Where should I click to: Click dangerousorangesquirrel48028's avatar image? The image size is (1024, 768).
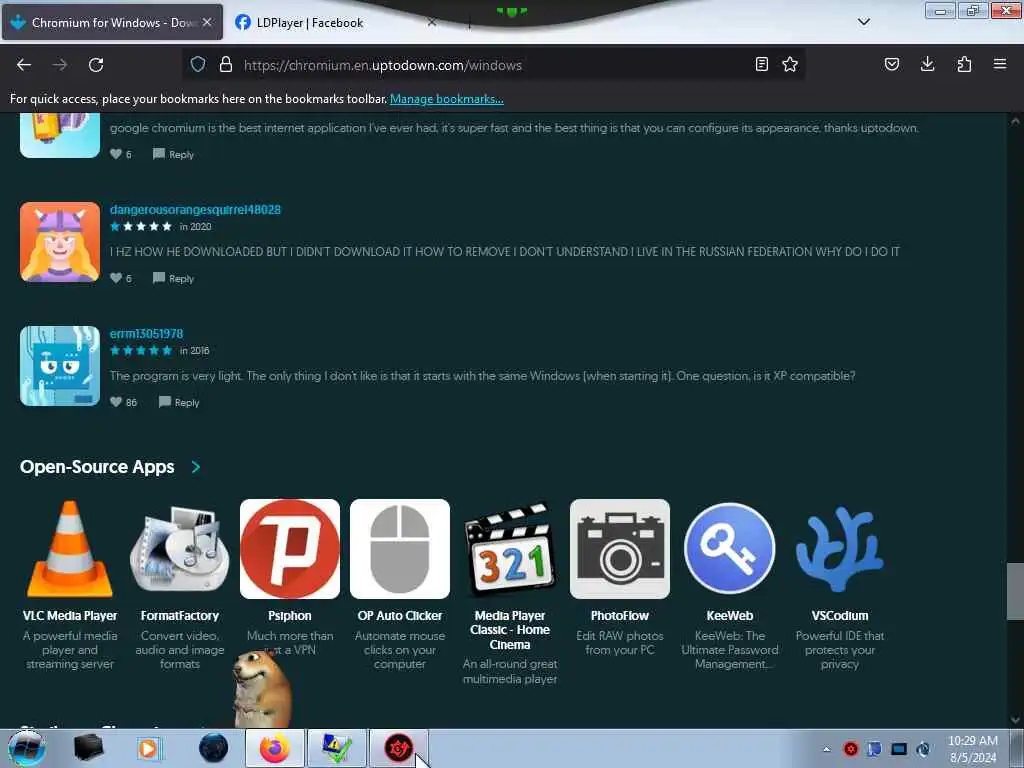(x=60, y=242)
